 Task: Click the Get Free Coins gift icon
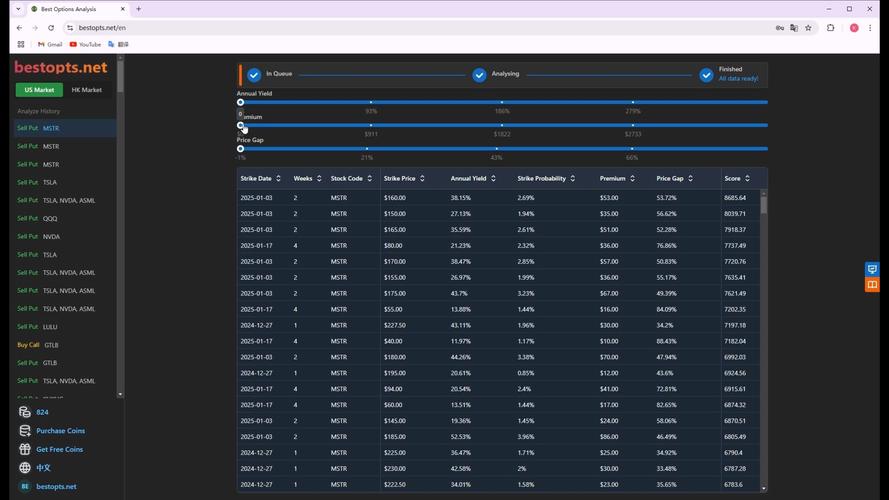24,449
